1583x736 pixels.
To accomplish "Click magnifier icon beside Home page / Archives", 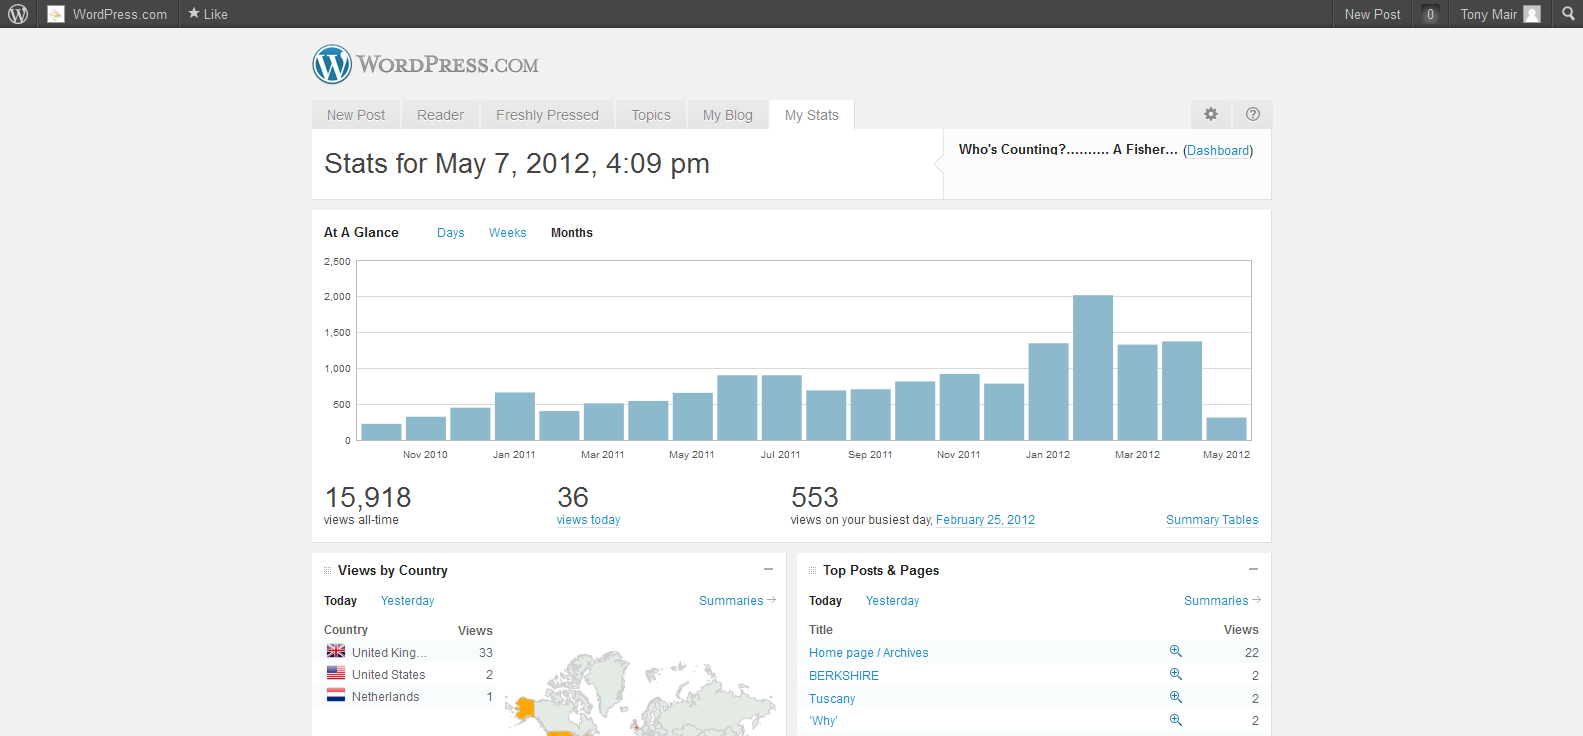I will point(1176,651).
